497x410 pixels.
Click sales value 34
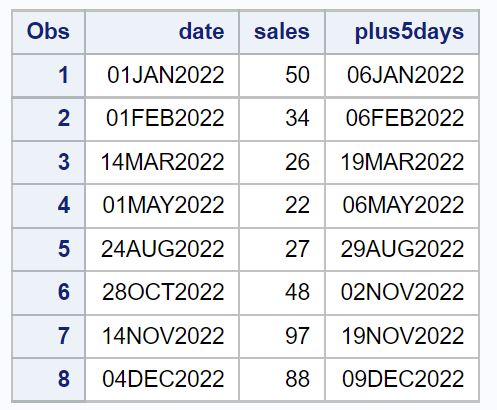pos(282,119)
